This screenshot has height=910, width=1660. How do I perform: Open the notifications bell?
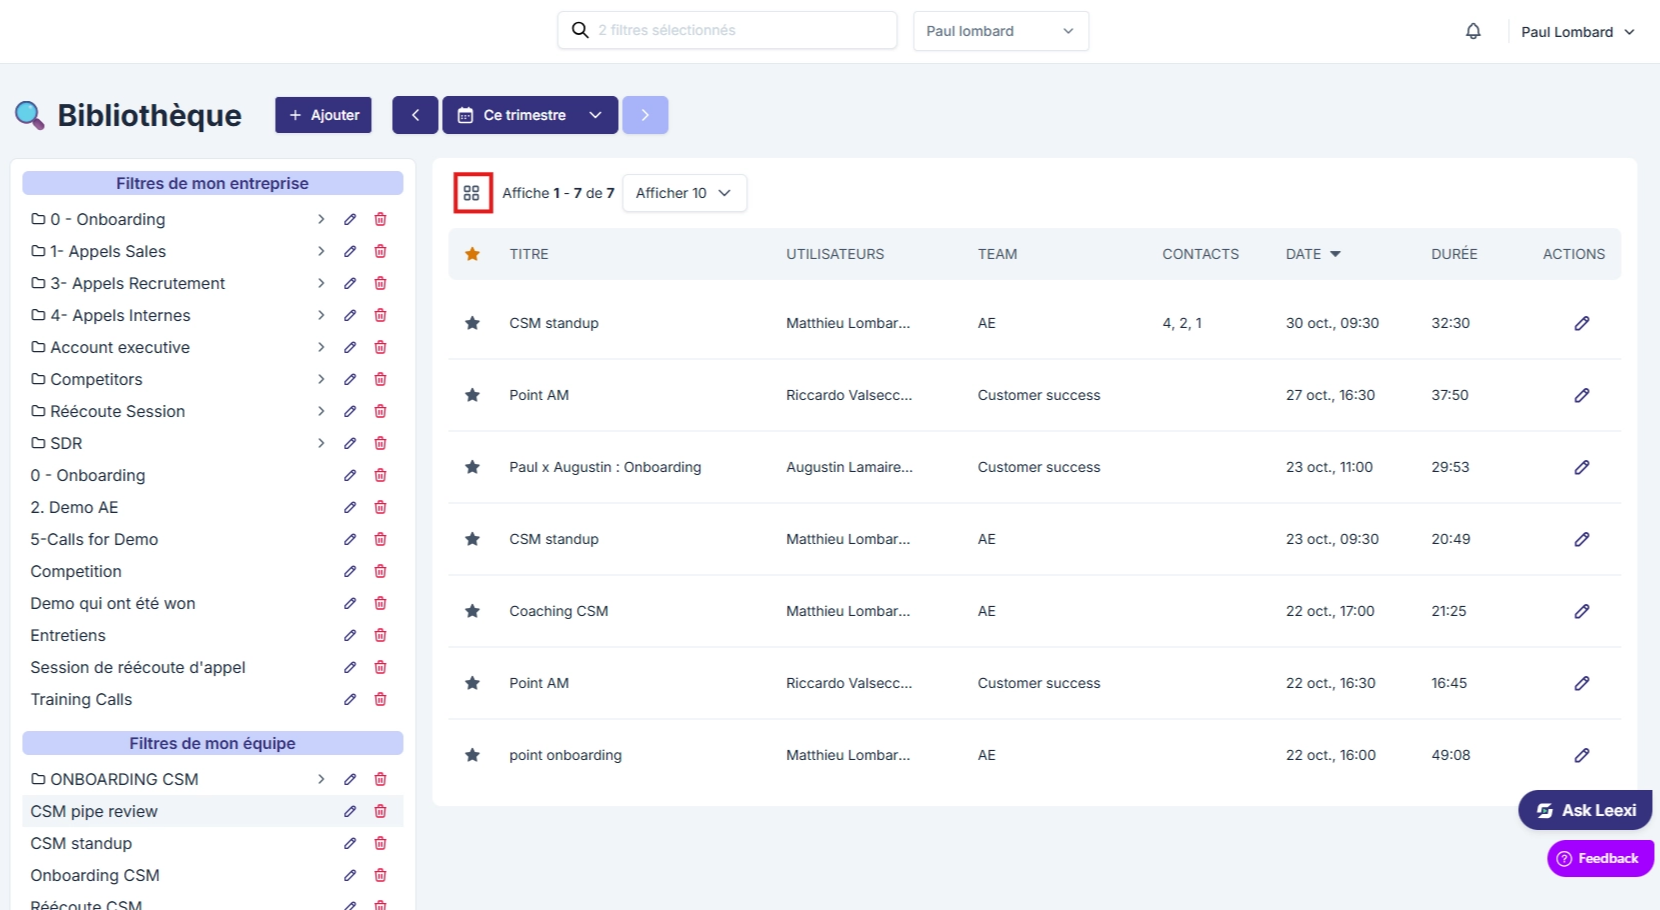pos(1473,31)
